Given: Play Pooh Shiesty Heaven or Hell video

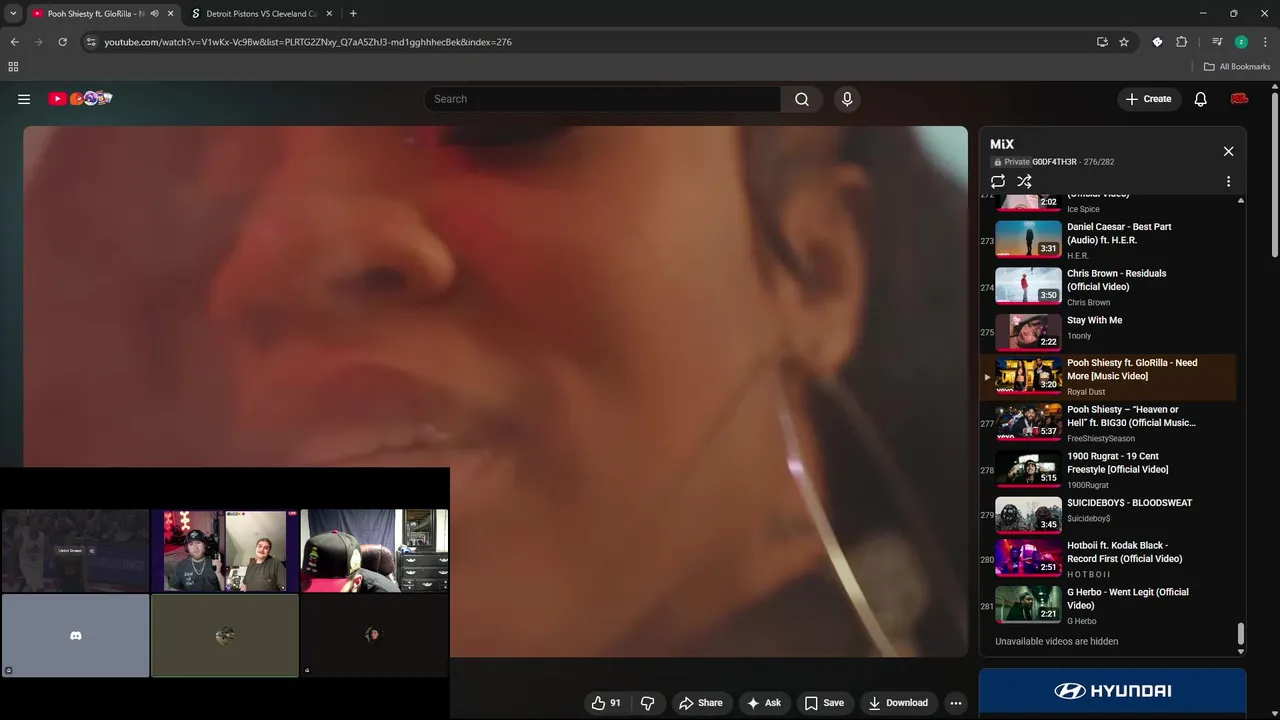Looking at the screenshot, I should pos(1108,424).
